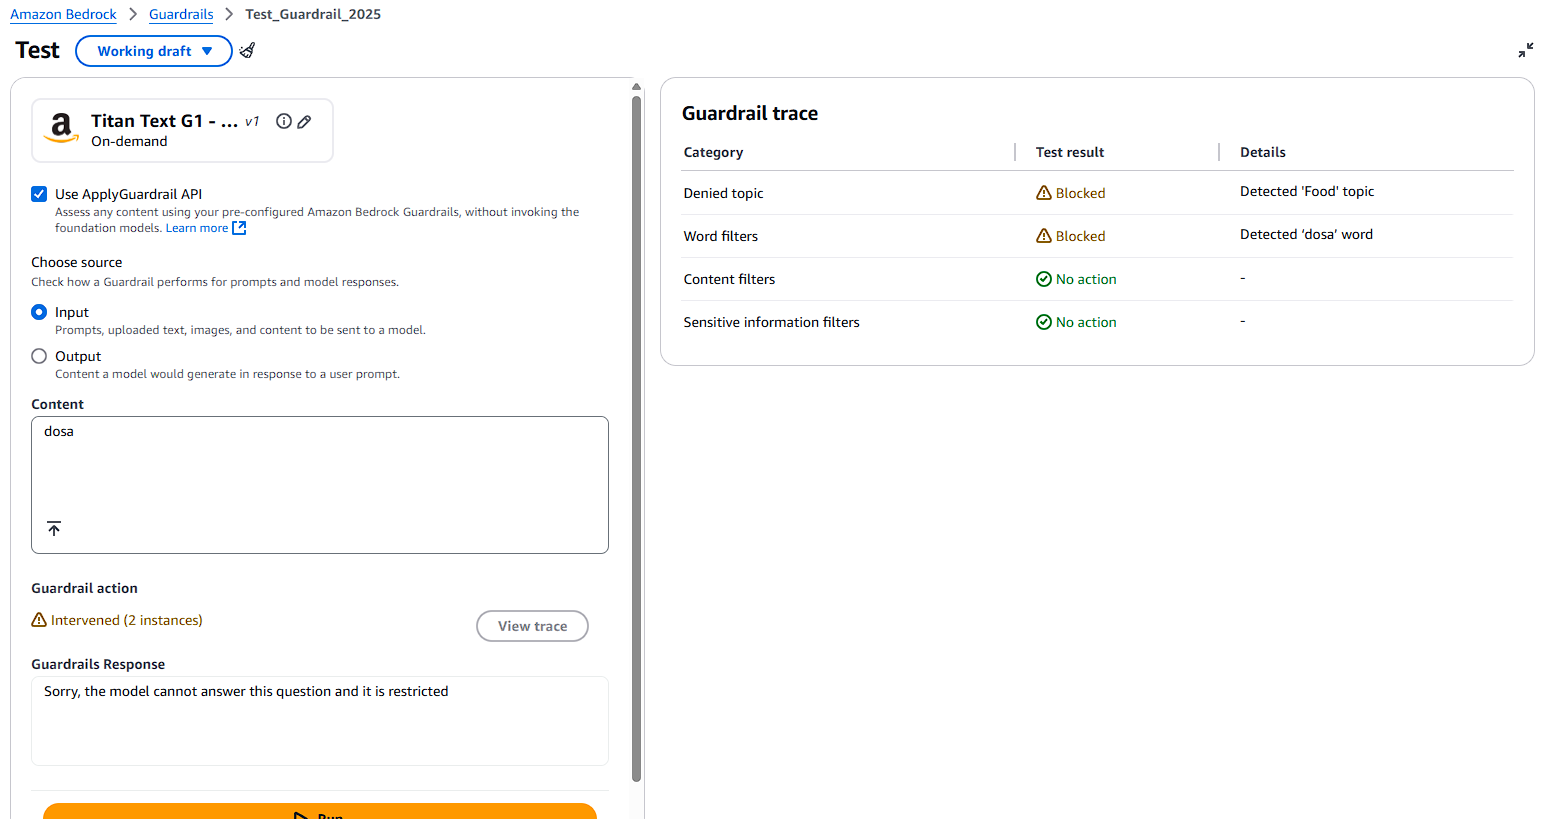Click No action text for Sensitive information filters
This screenshot has height=819, width=1543.
[1086, 322]
